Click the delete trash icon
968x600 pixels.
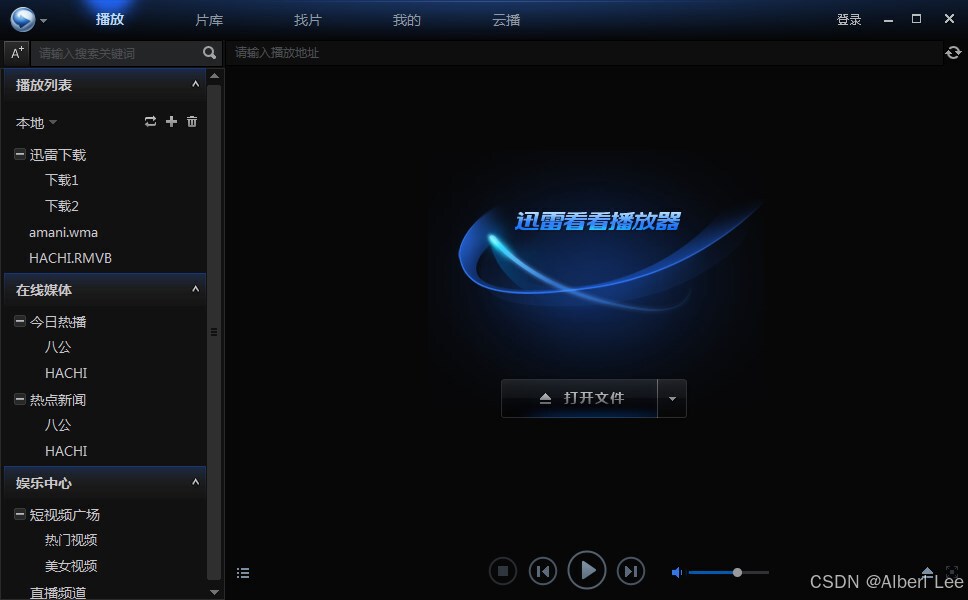pyautogui.click(x=192, y=122)
